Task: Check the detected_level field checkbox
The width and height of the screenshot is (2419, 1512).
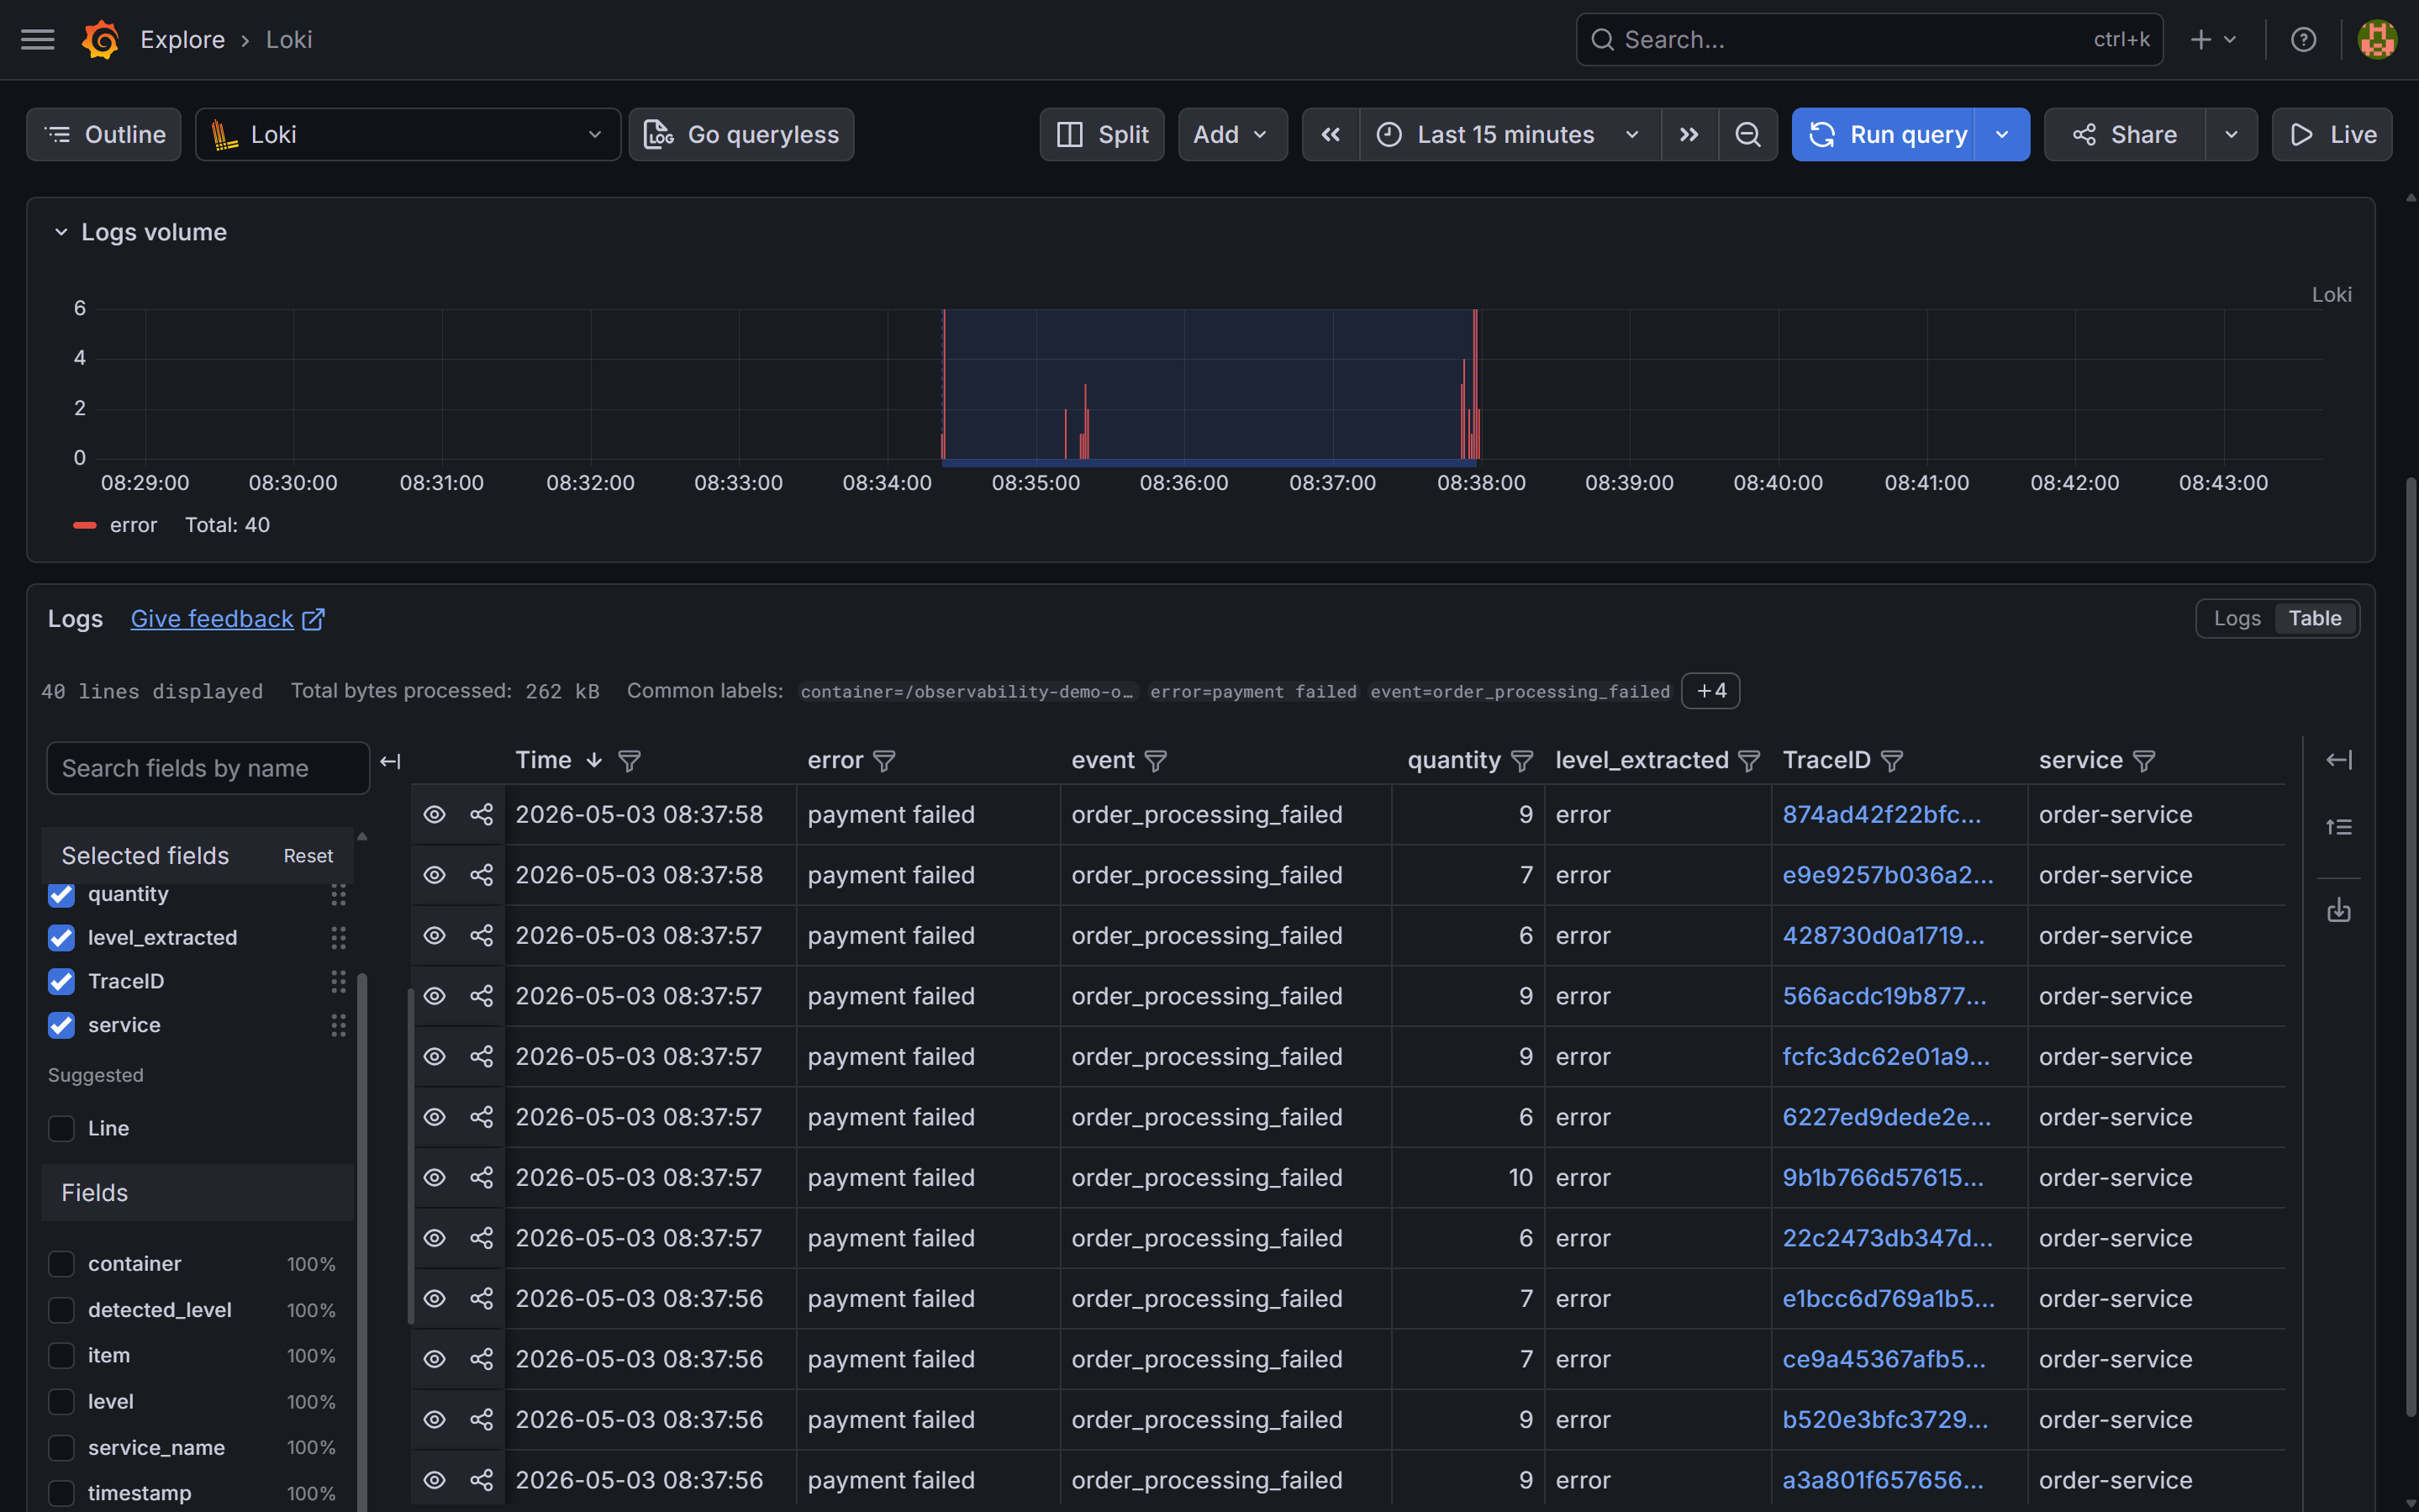Action: pyautogui.click(x=61, y=1310)
